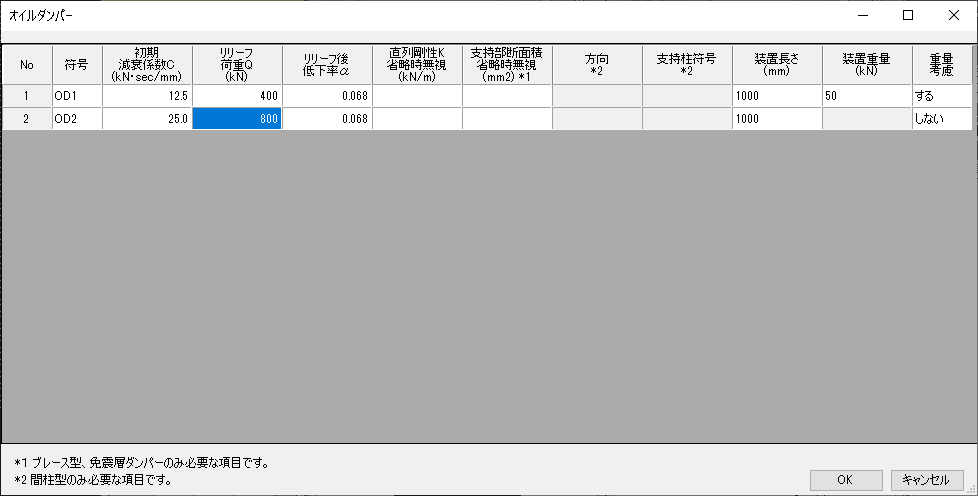Click the OK button
Image resolution: width=978 pixels, height=496 pixels.
coord(846,480)
